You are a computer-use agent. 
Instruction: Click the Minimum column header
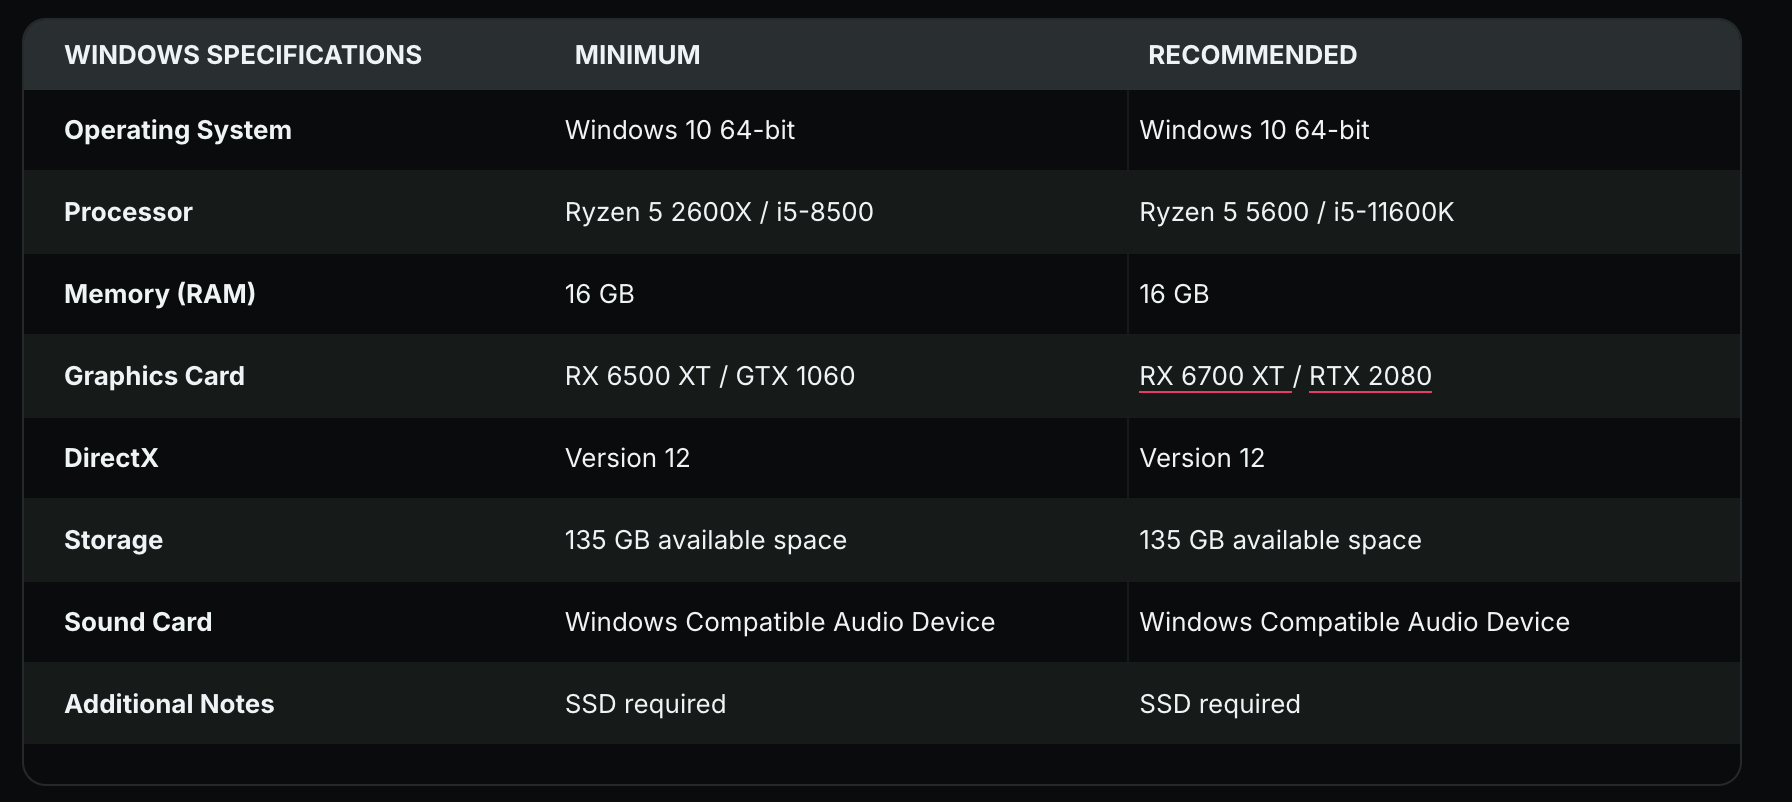pyautogui.click(x=637, y=55)
